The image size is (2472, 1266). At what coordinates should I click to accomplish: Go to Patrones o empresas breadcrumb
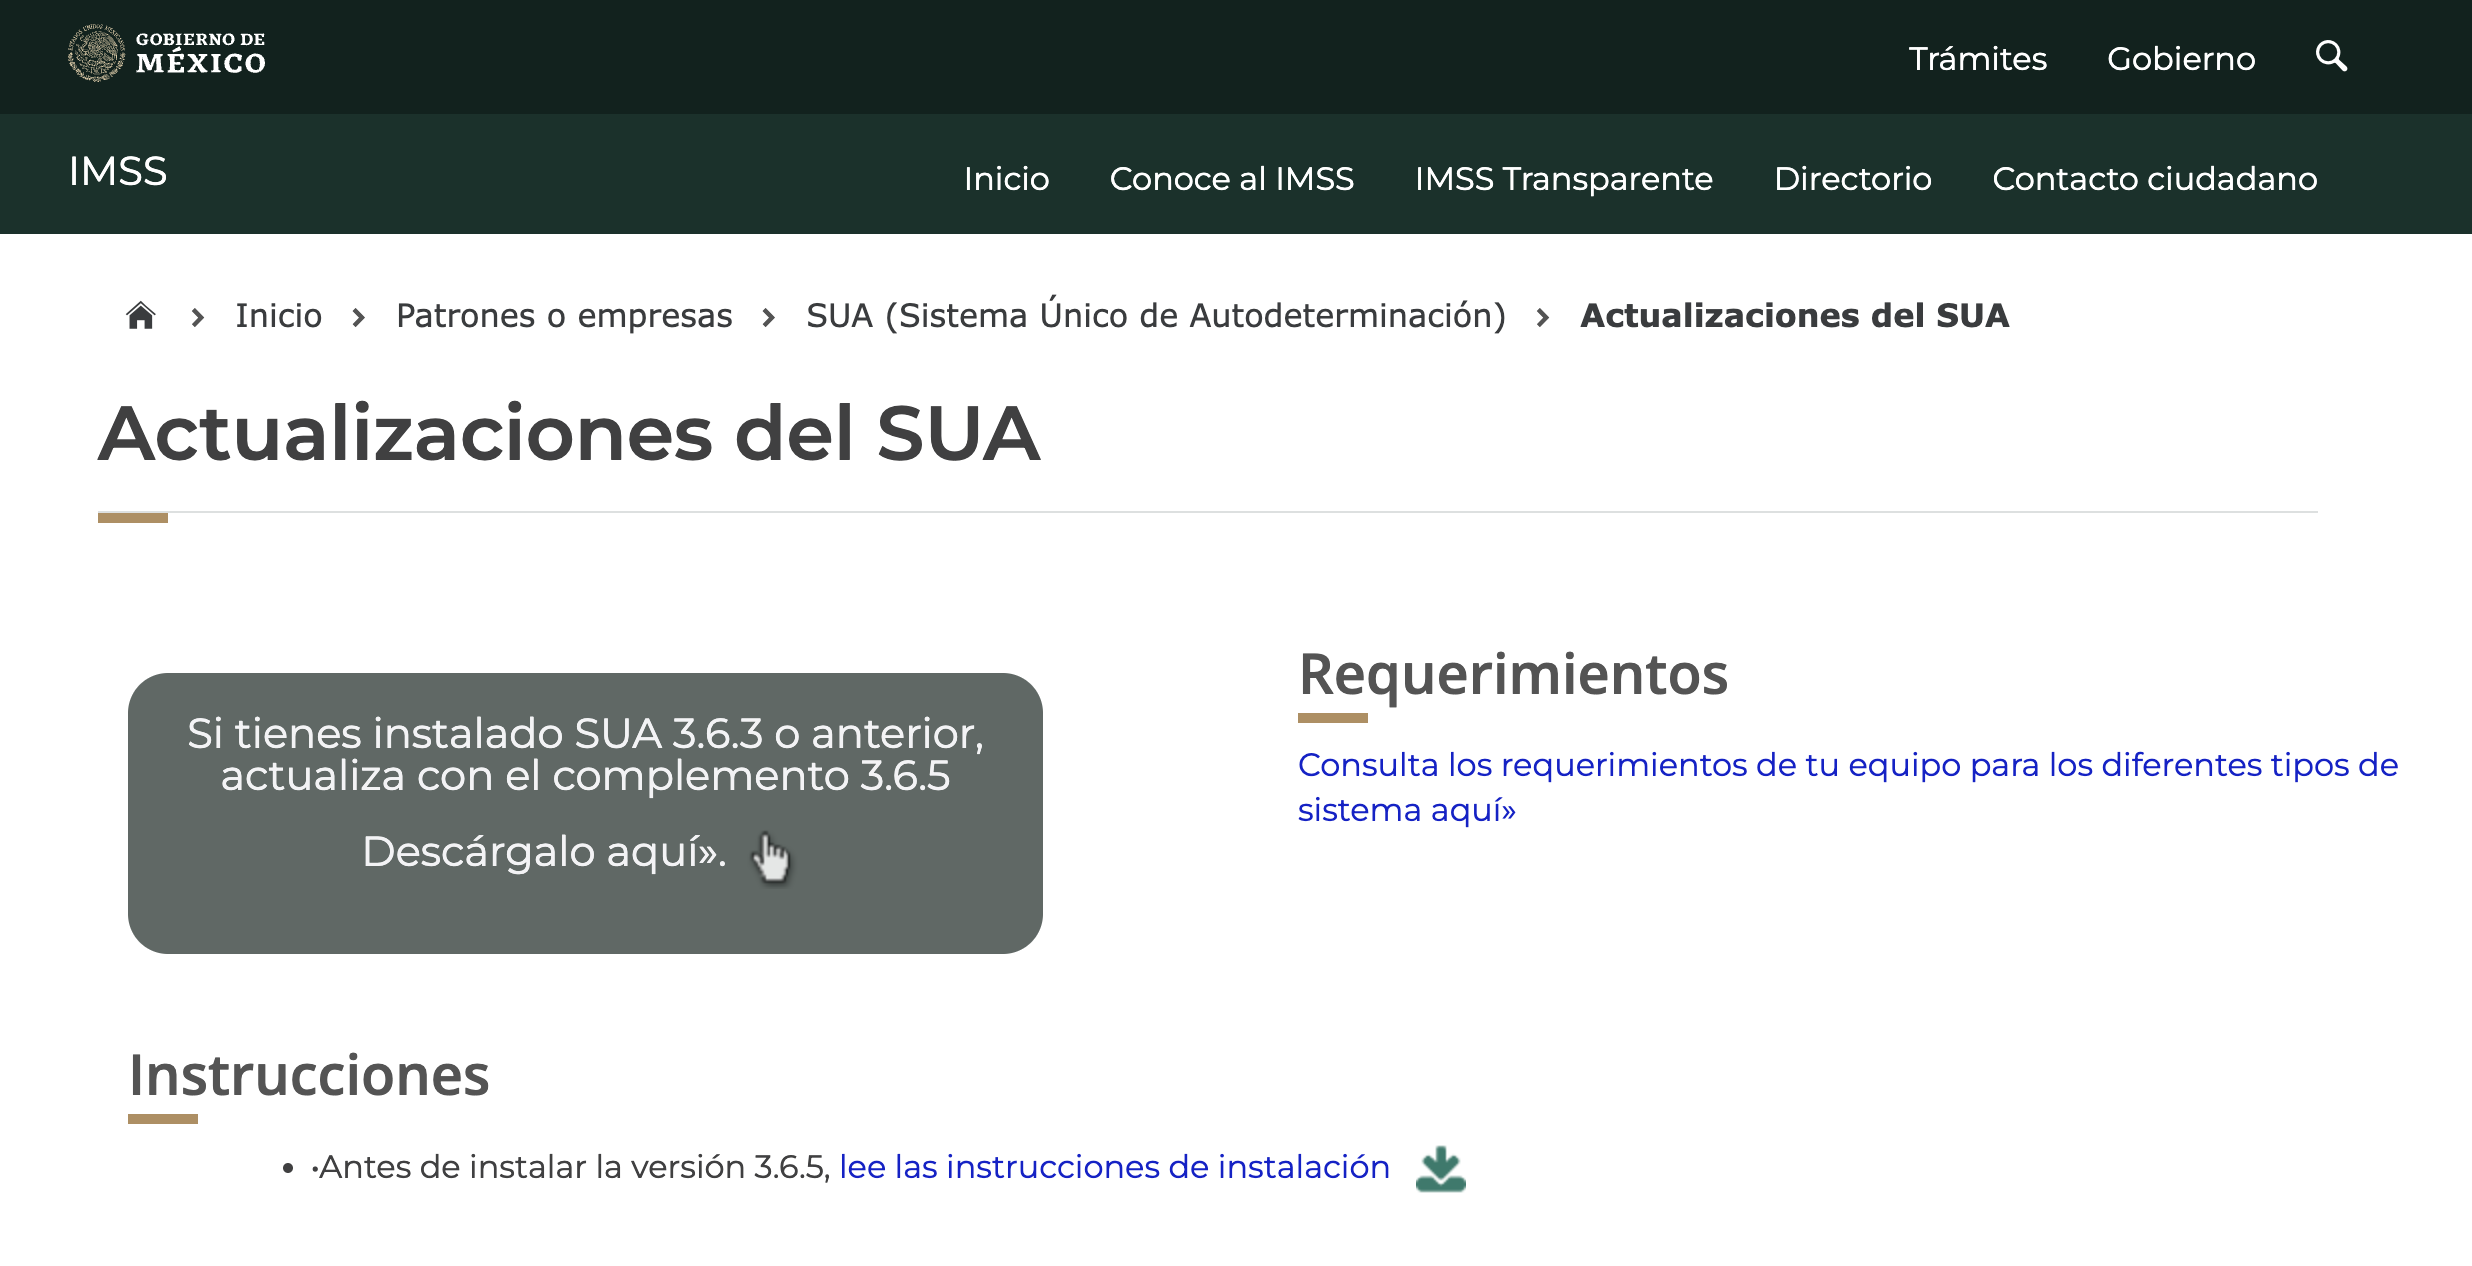tap(564, 316)
